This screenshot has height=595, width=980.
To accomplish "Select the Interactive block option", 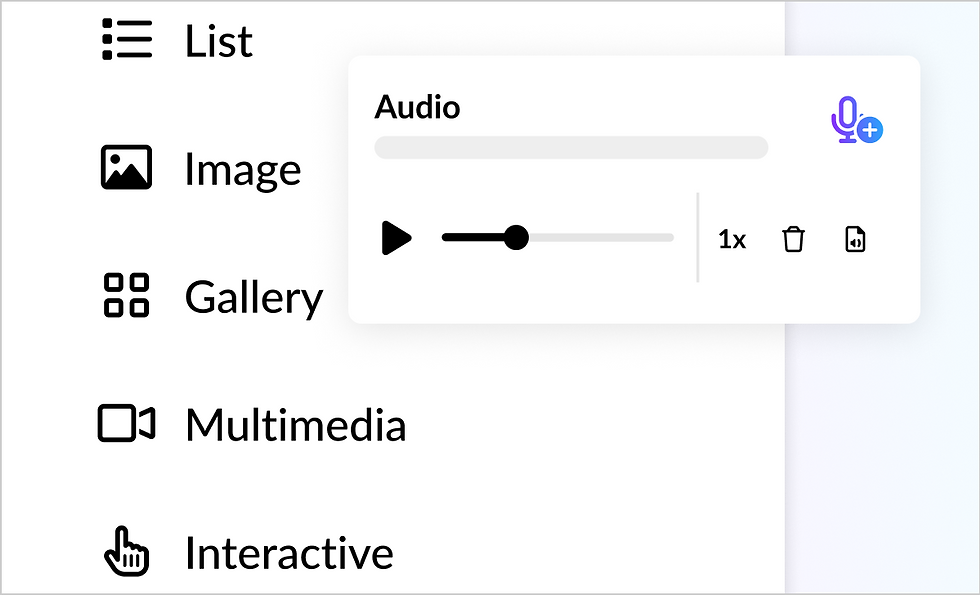I will (x=289, y=553).
